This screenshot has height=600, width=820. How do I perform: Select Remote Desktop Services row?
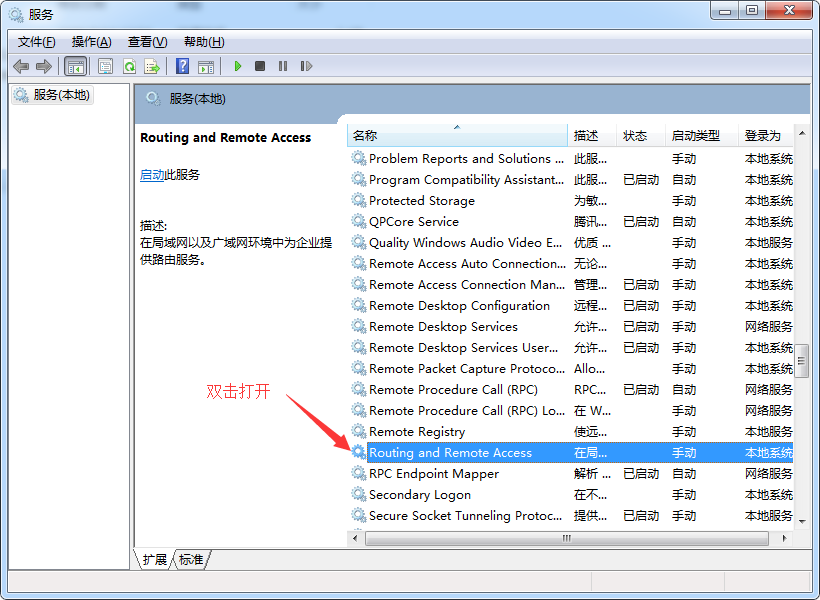[571, 326]
